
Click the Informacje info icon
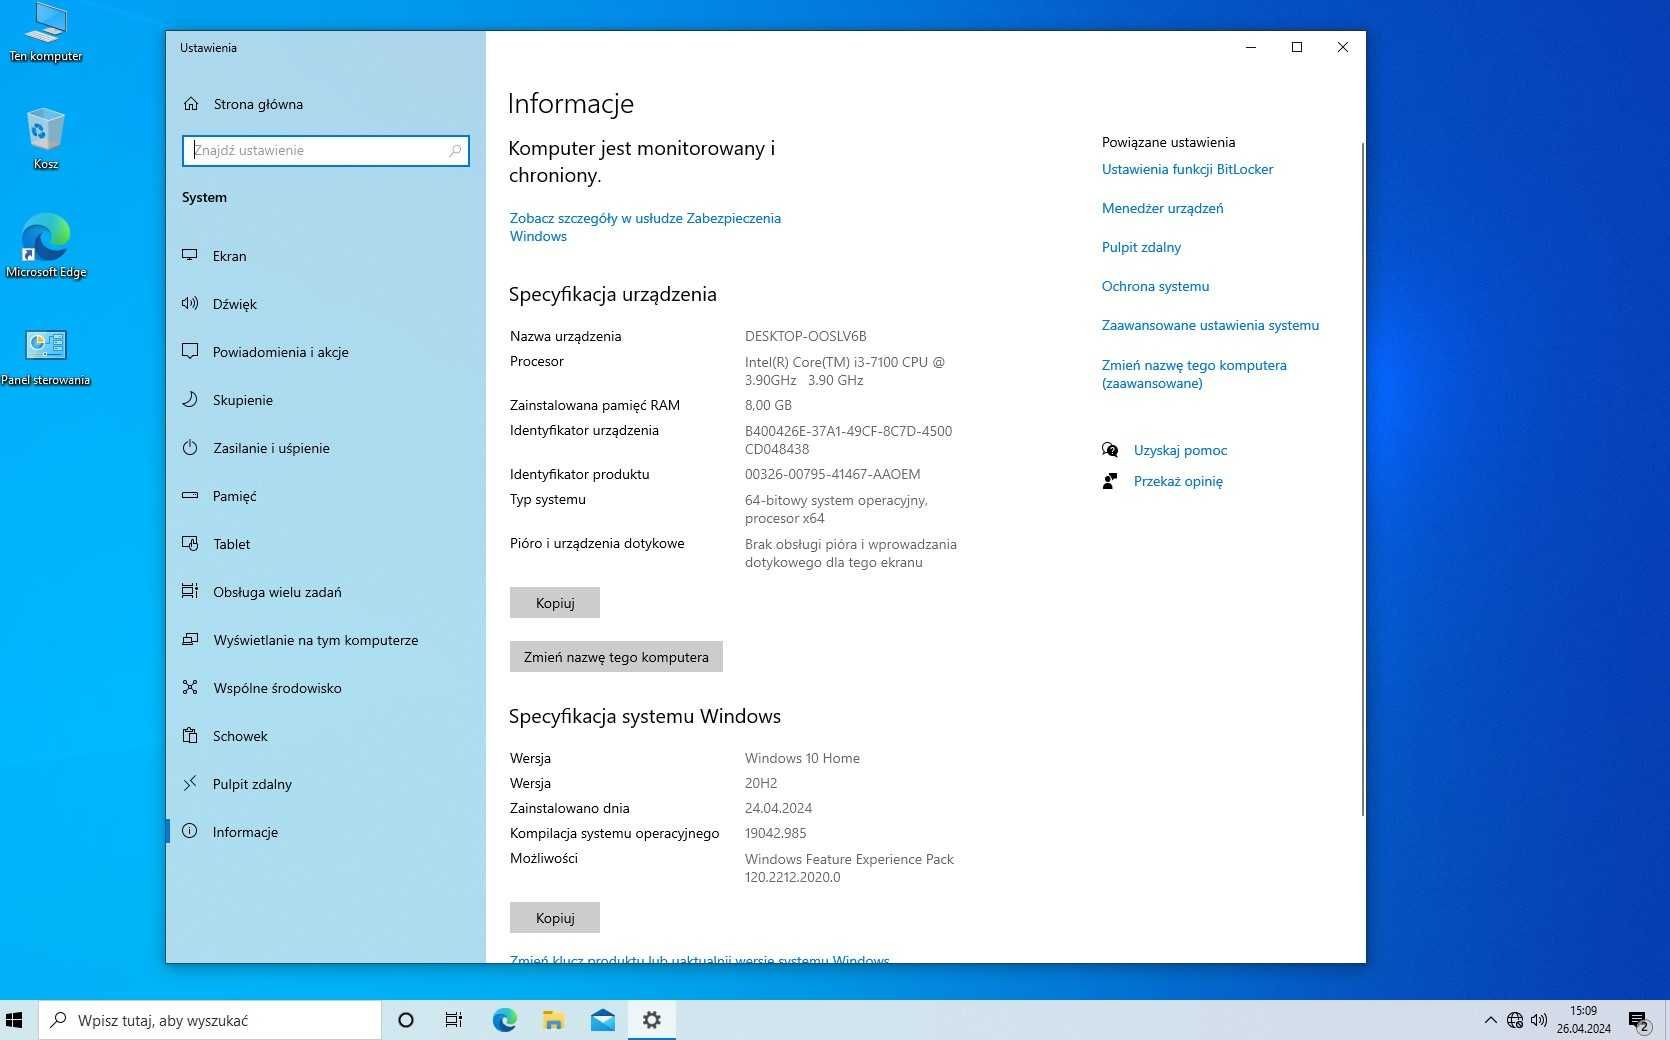pyautogui.click(x=190, y=832)
